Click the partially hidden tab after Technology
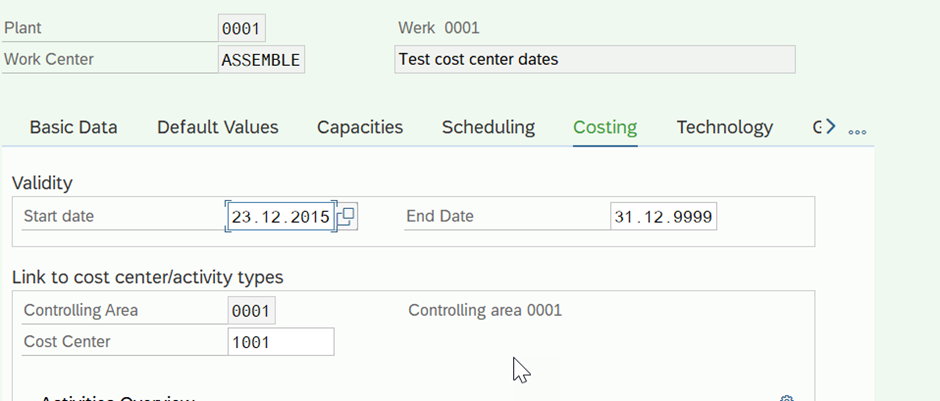940x401 pixels. tap(817, 127)
